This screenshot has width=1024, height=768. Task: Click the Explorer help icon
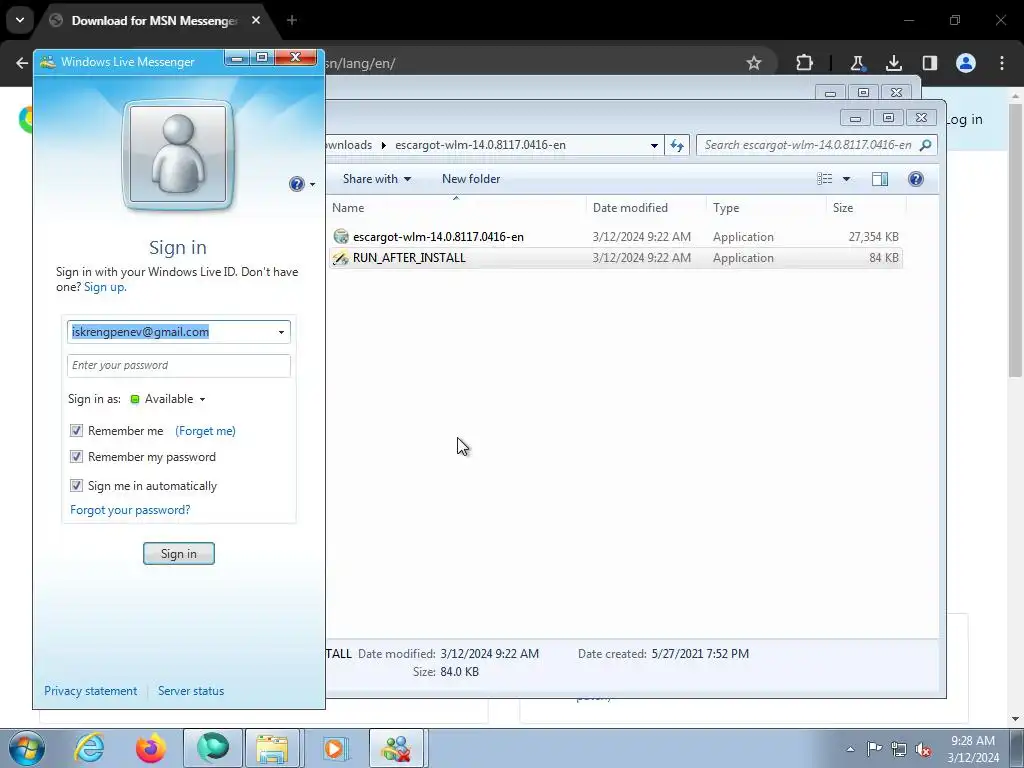pyautogui.click(x=916, y=179)
